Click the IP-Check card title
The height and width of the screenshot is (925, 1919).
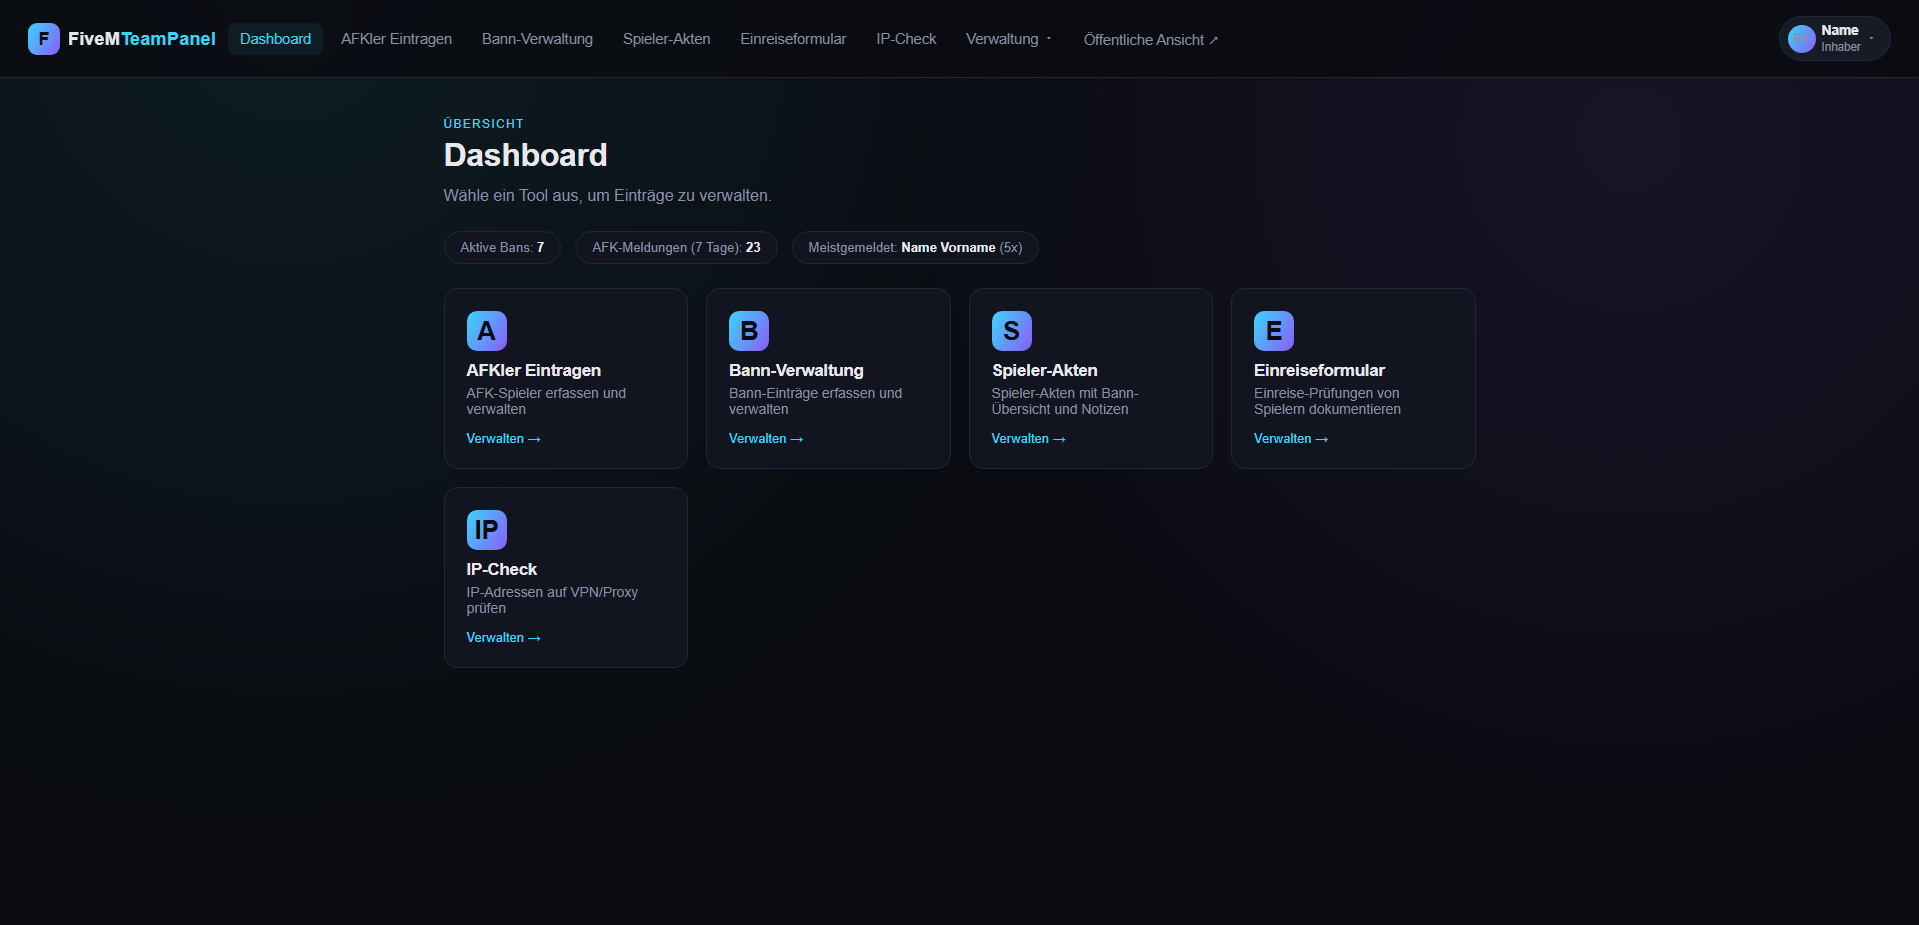[501, 569]
